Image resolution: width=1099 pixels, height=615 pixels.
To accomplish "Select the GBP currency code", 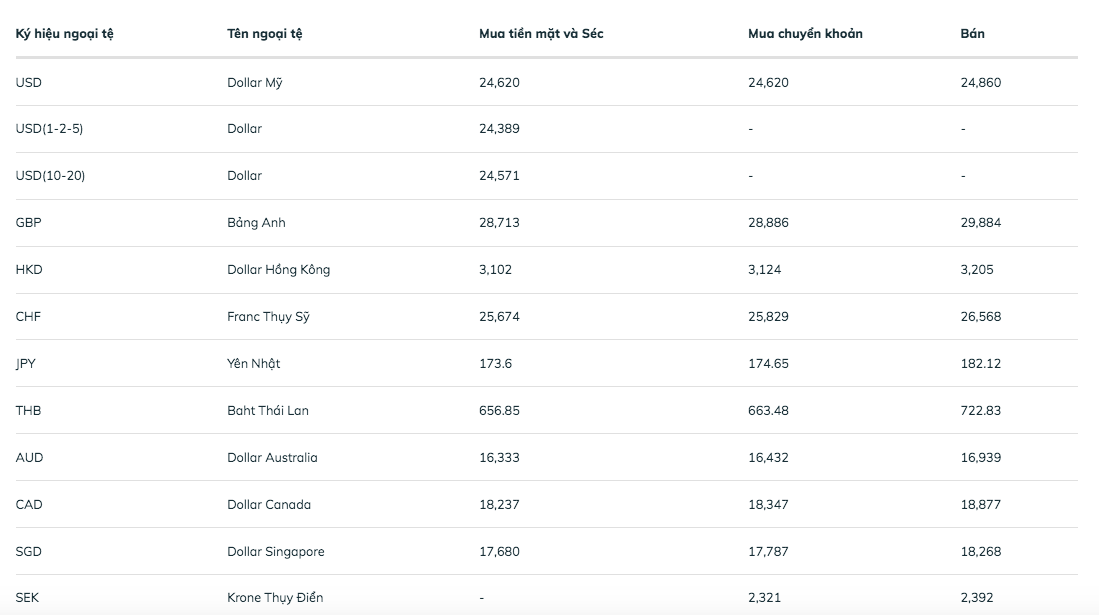I will tap(29, 223).
